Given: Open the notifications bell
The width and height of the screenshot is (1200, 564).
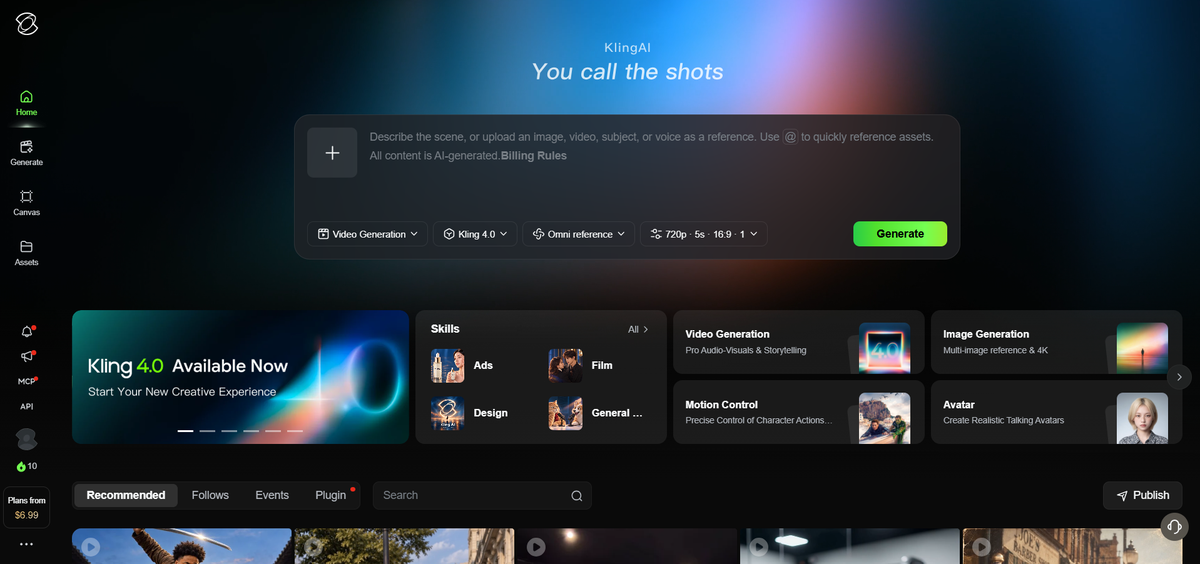Looking at the screenshot, I should (26, 332).
